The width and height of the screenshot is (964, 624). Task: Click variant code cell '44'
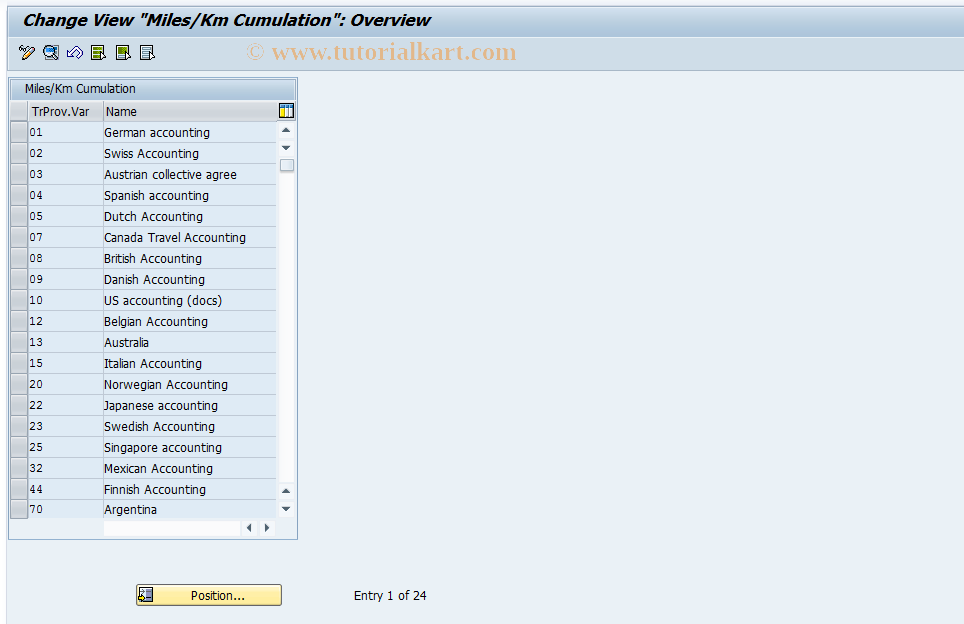coord(65,489)
